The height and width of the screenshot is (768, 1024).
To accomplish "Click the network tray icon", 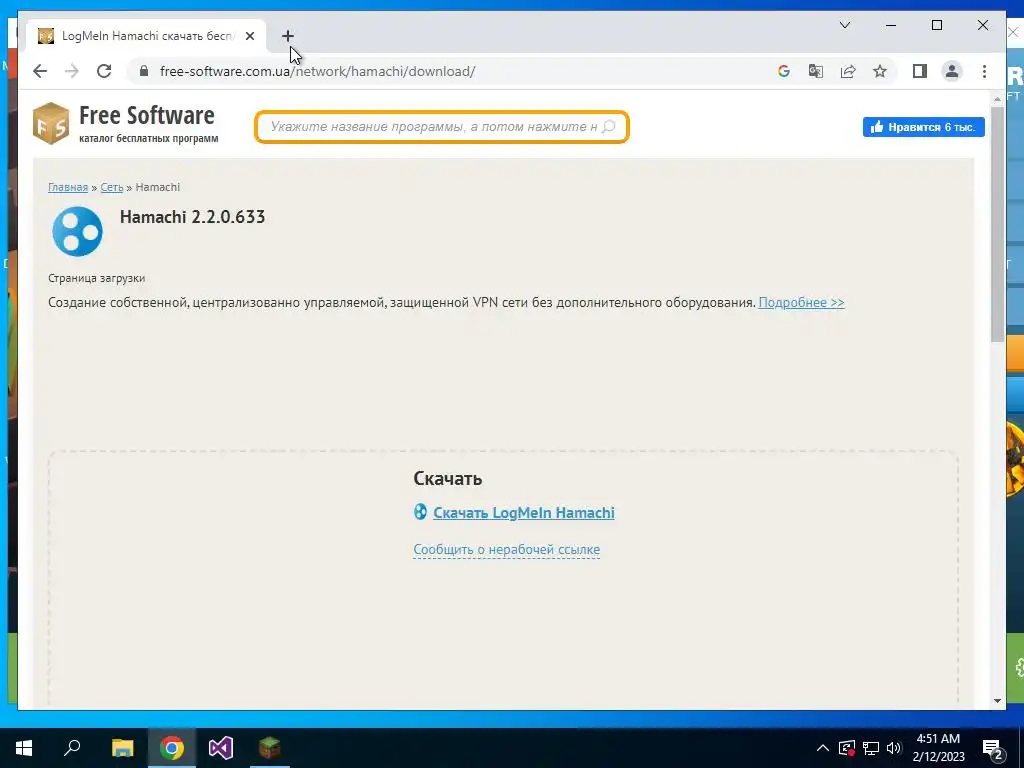I will coord(871,748).
